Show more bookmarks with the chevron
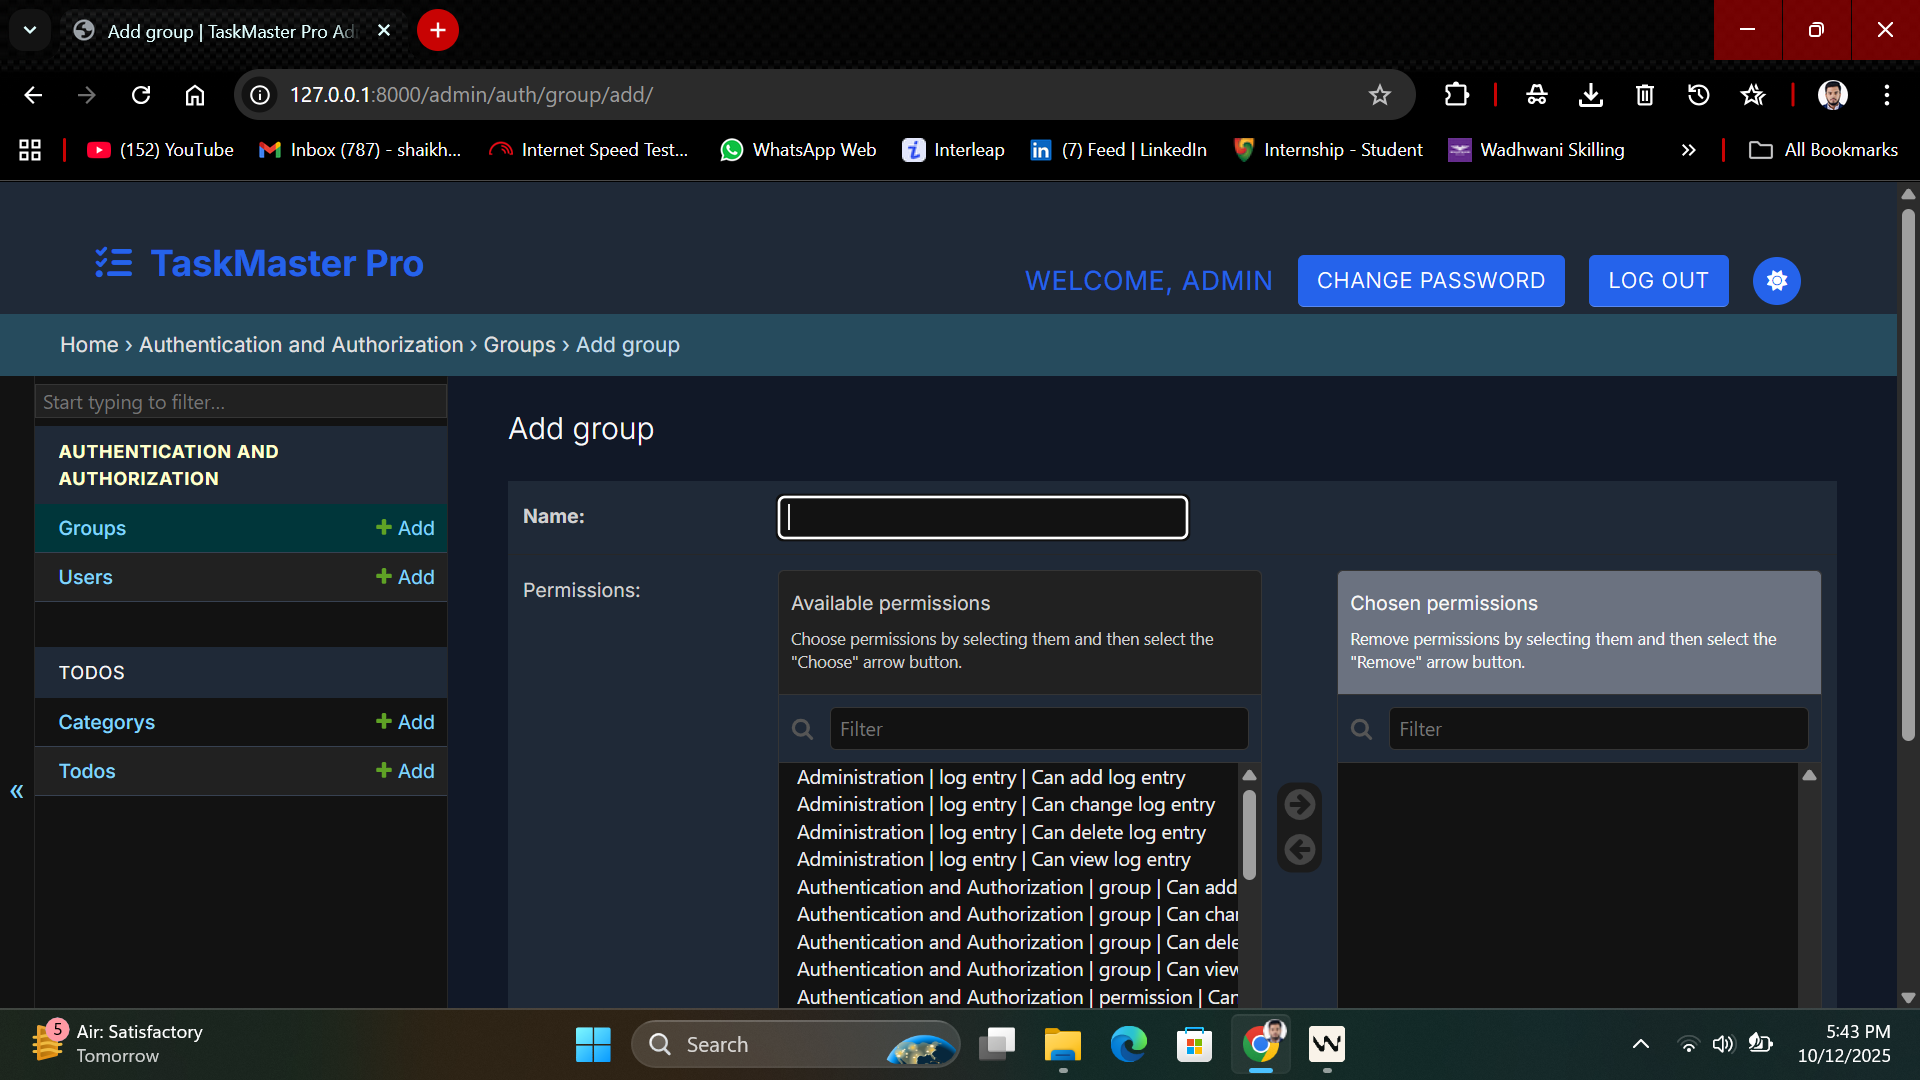The image size is (1920, 1080). click(x=1689, y=150)
